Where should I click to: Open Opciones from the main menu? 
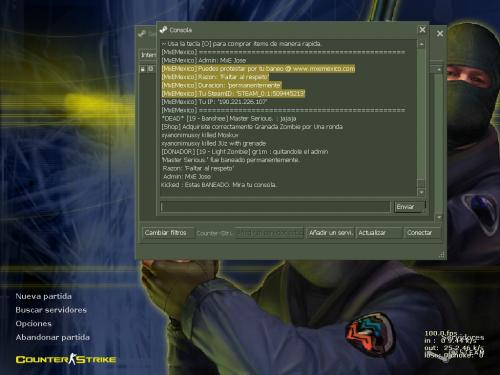click(x=33, y=323)
